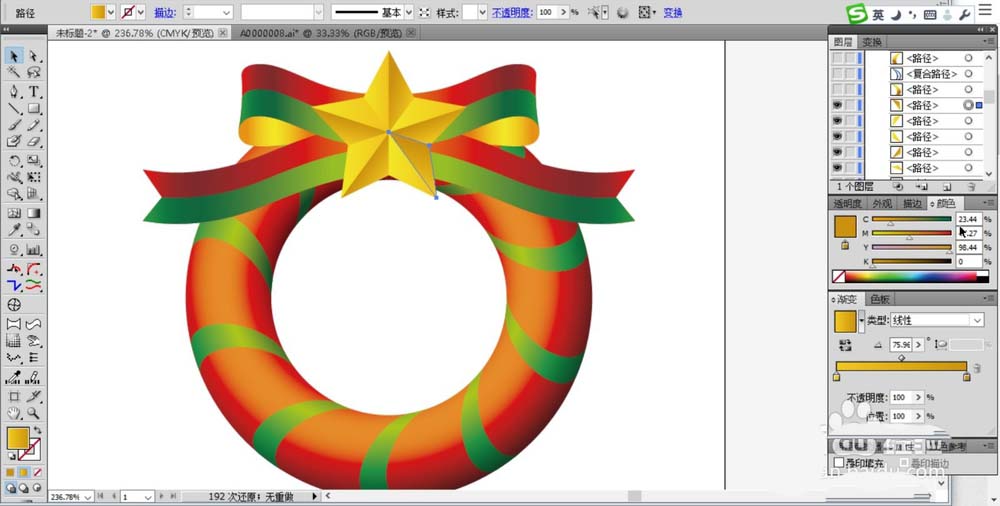Open the 渐变 panel options menu
This screenshot has height=506, width=1000.
coord(989,299)
